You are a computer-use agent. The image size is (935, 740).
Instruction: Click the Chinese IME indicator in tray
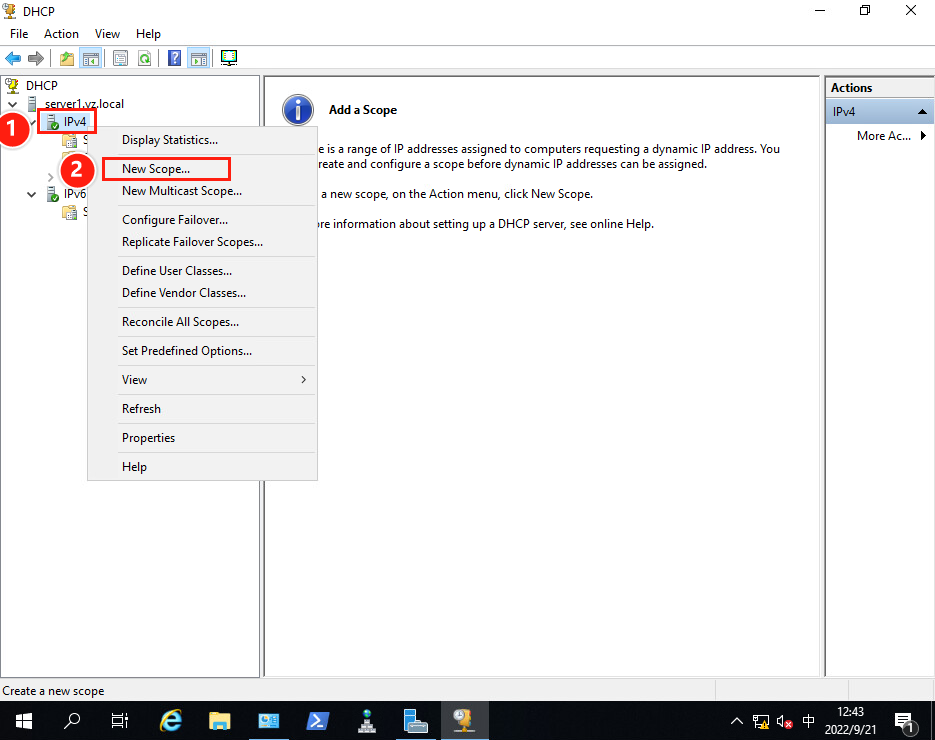click(809, 721)
